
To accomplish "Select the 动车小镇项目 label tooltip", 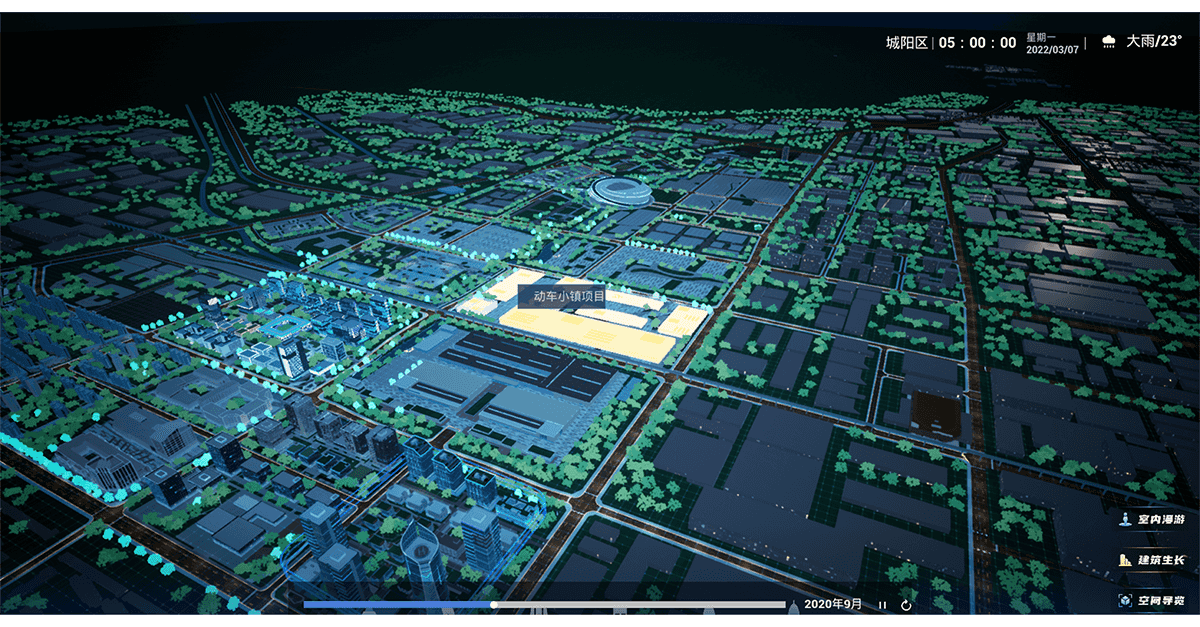I will tap(569, 296).
